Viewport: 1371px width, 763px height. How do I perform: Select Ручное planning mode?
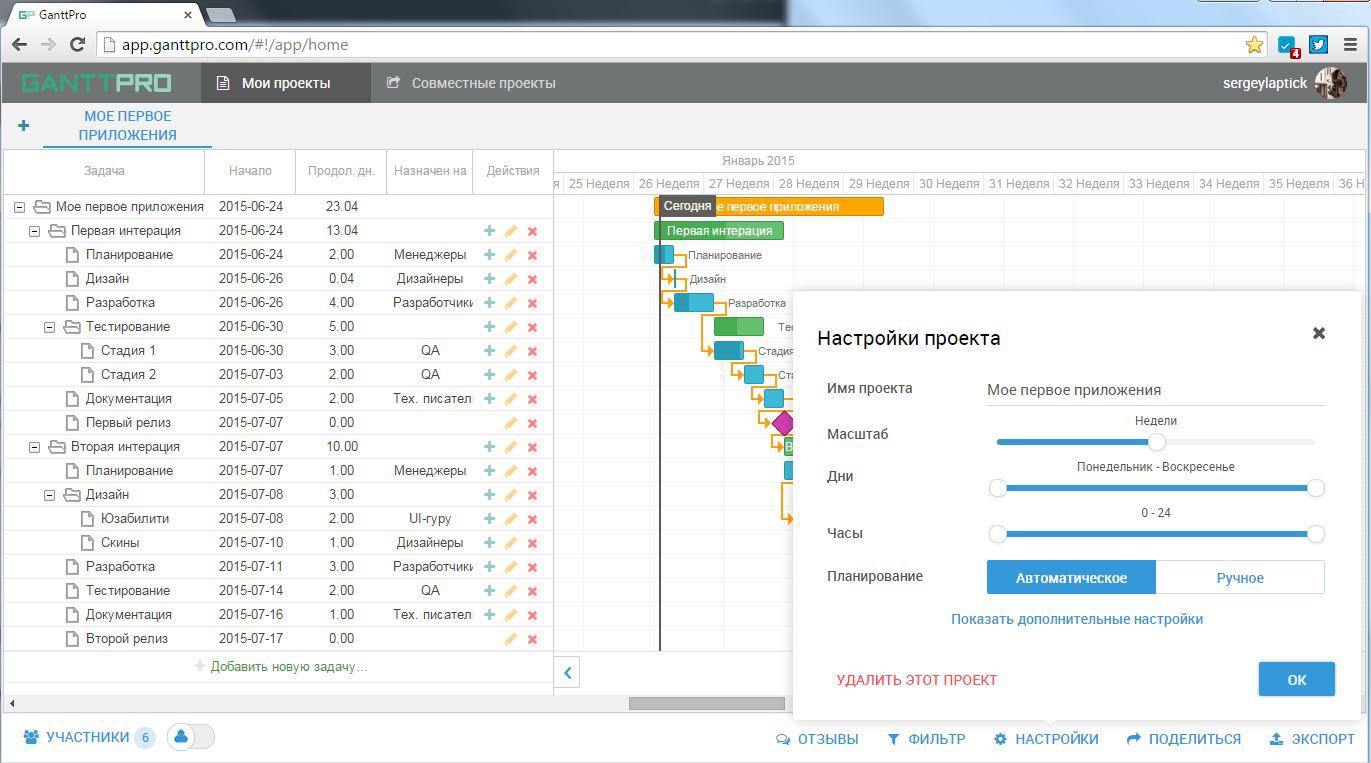[x=1240, y=578]
